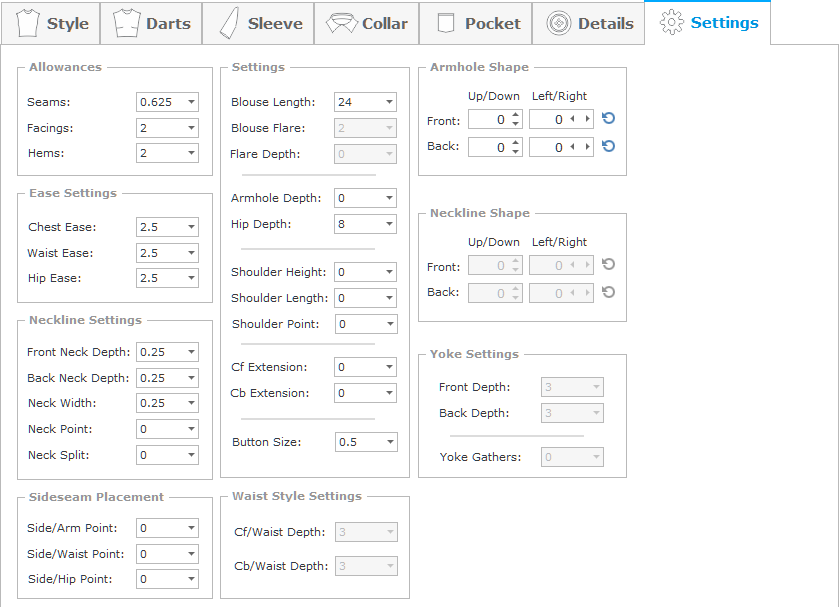Open the Blouse Length dropdown
The width and height of the screenshot is (839, 607).
[x=388, y=102]
